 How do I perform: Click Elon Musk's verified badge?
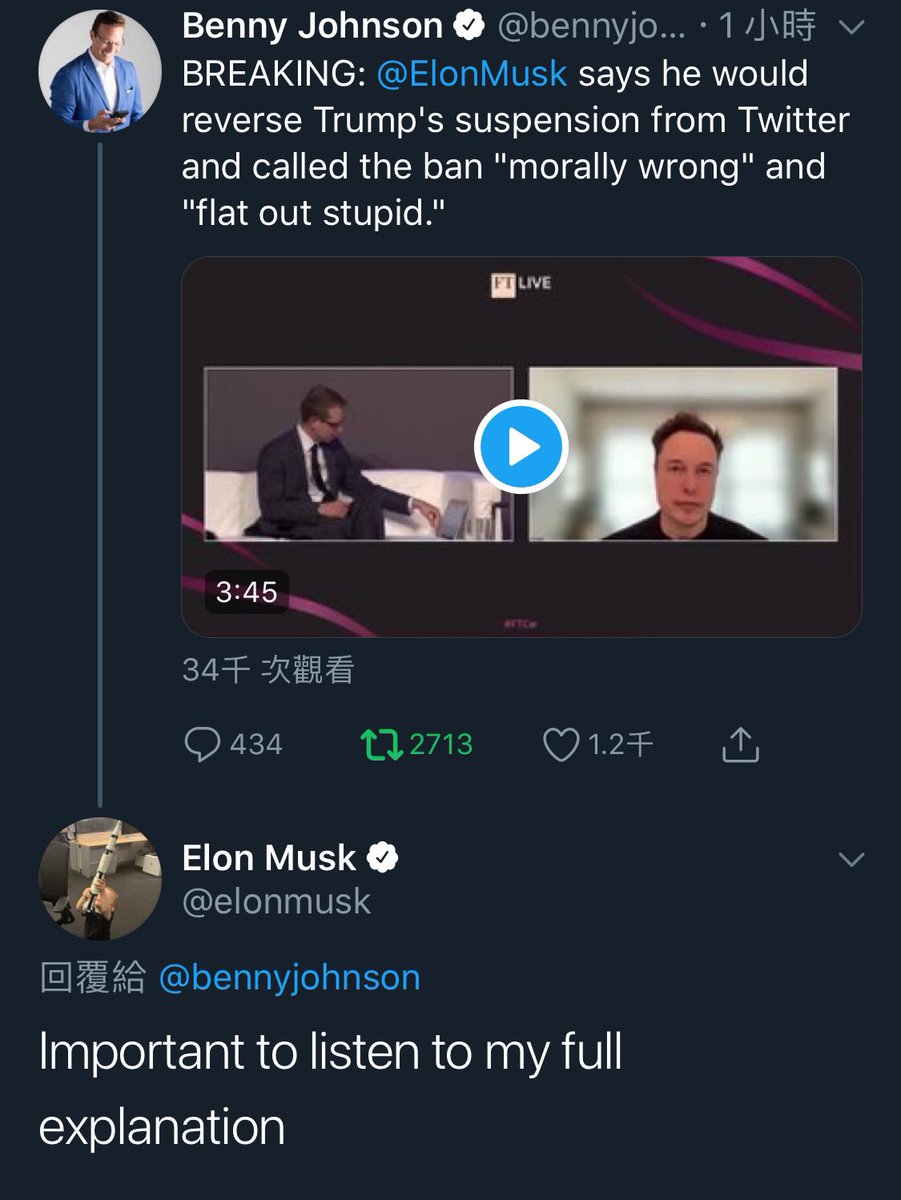(x=384, y=858)
